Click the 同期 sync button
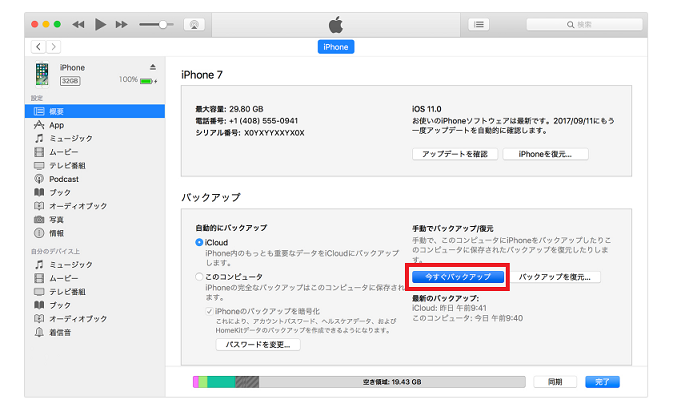Screen dimensions: 677x408 [555, 382]
